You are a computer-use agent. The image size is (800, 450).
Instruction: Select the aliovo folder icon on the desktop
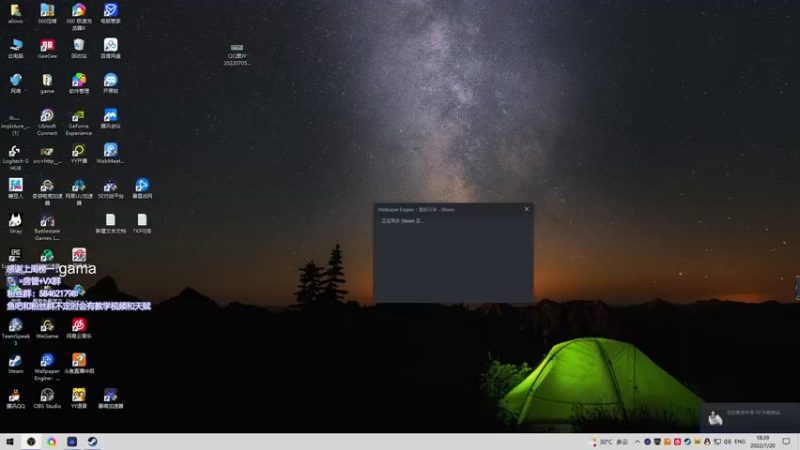(x=15, y=14)
